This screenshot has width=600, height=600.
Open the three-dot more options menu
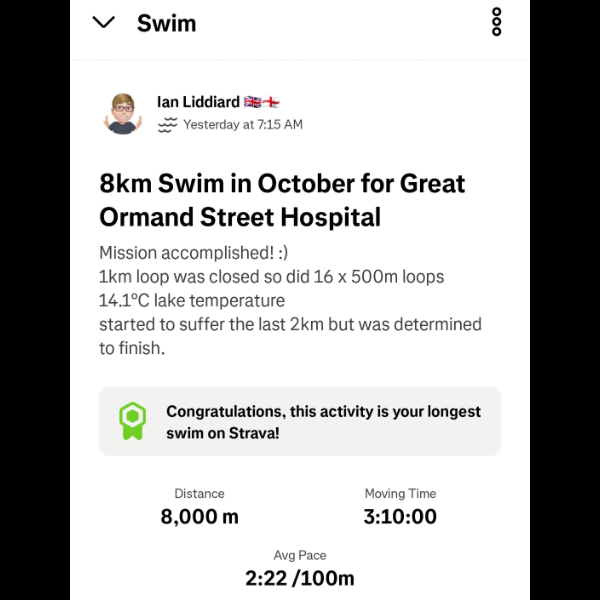[x=497, y=22]
